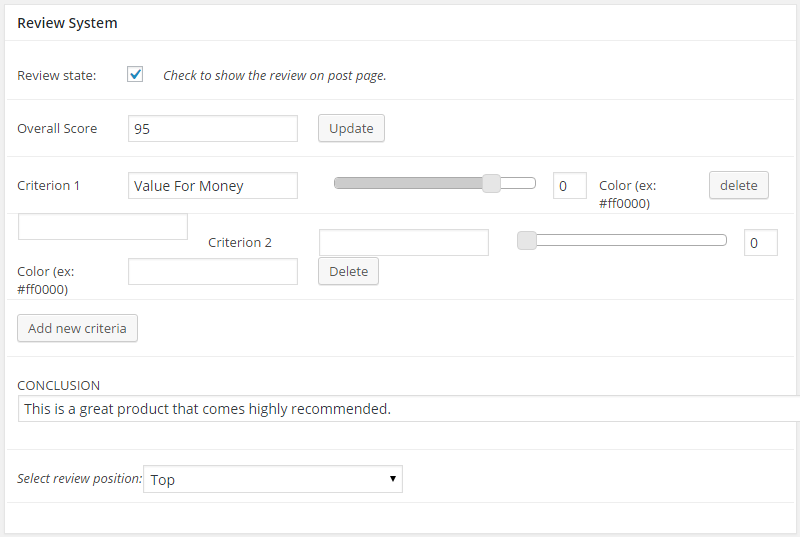Click the empty color field left of Criterion 2 label

[x=103, y=227]
